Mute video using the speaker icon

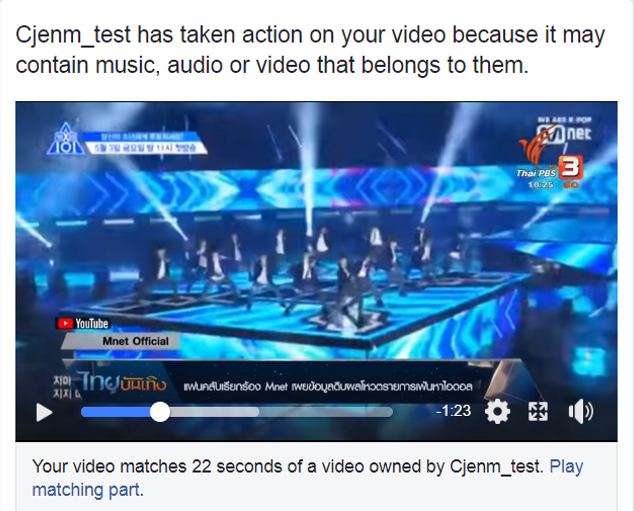point(581,412)
